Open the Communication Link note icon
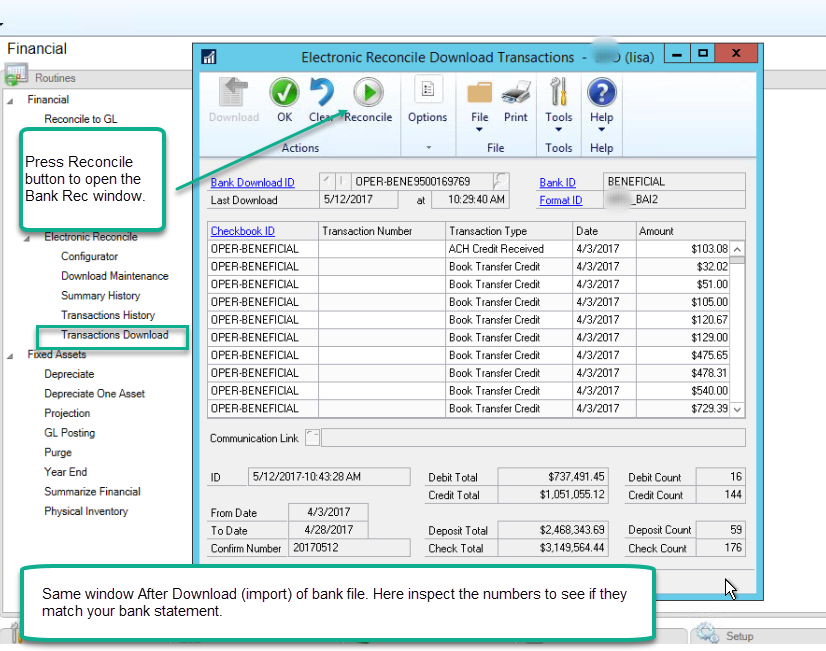 point(313,436)
